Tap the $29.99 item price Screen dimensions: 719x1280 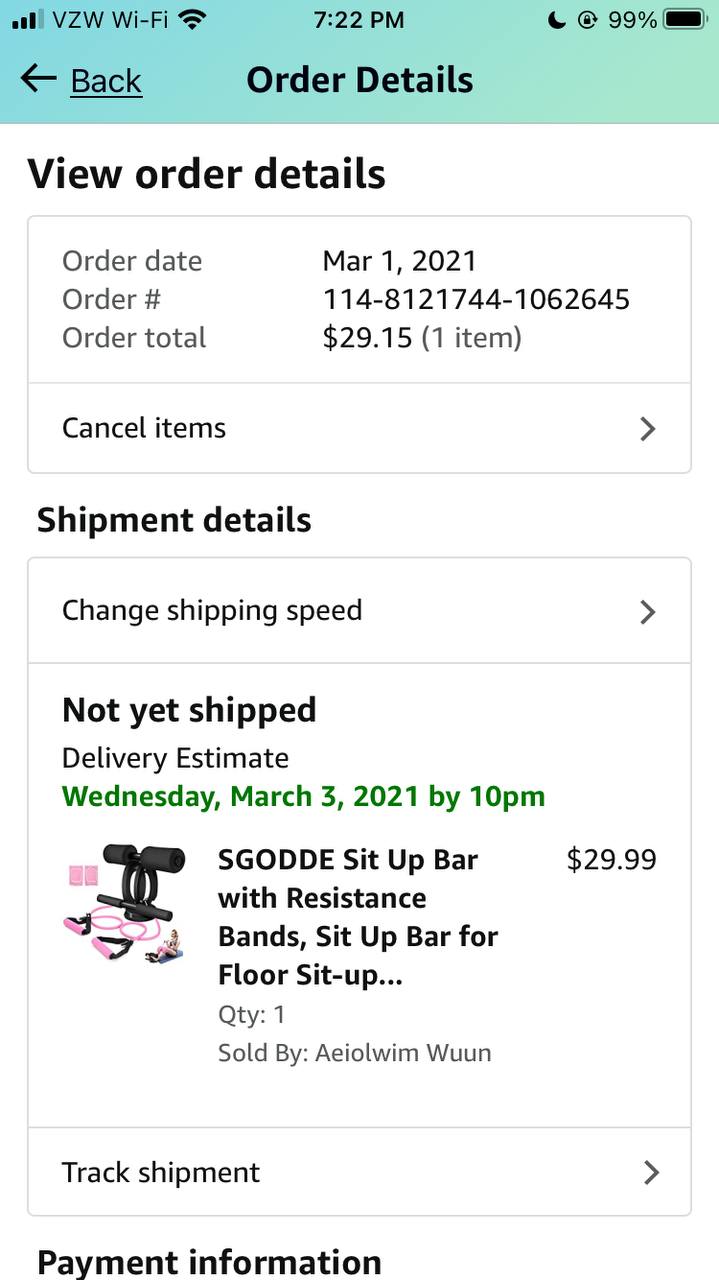pyautogui.click(x=611, y=859)
